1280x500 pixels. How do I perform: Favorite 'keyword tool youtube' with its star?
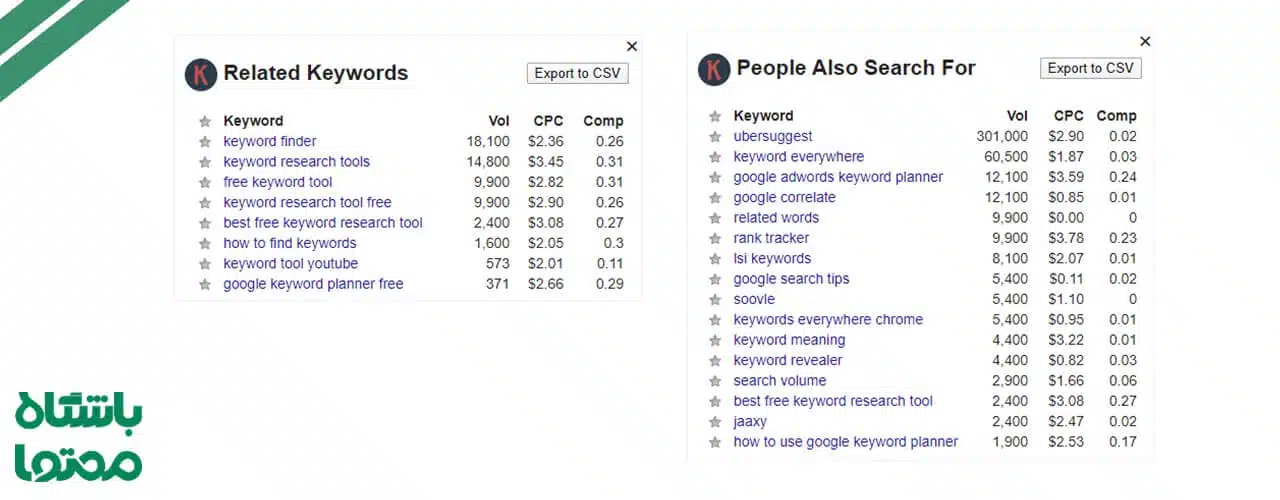click(205, 264)
